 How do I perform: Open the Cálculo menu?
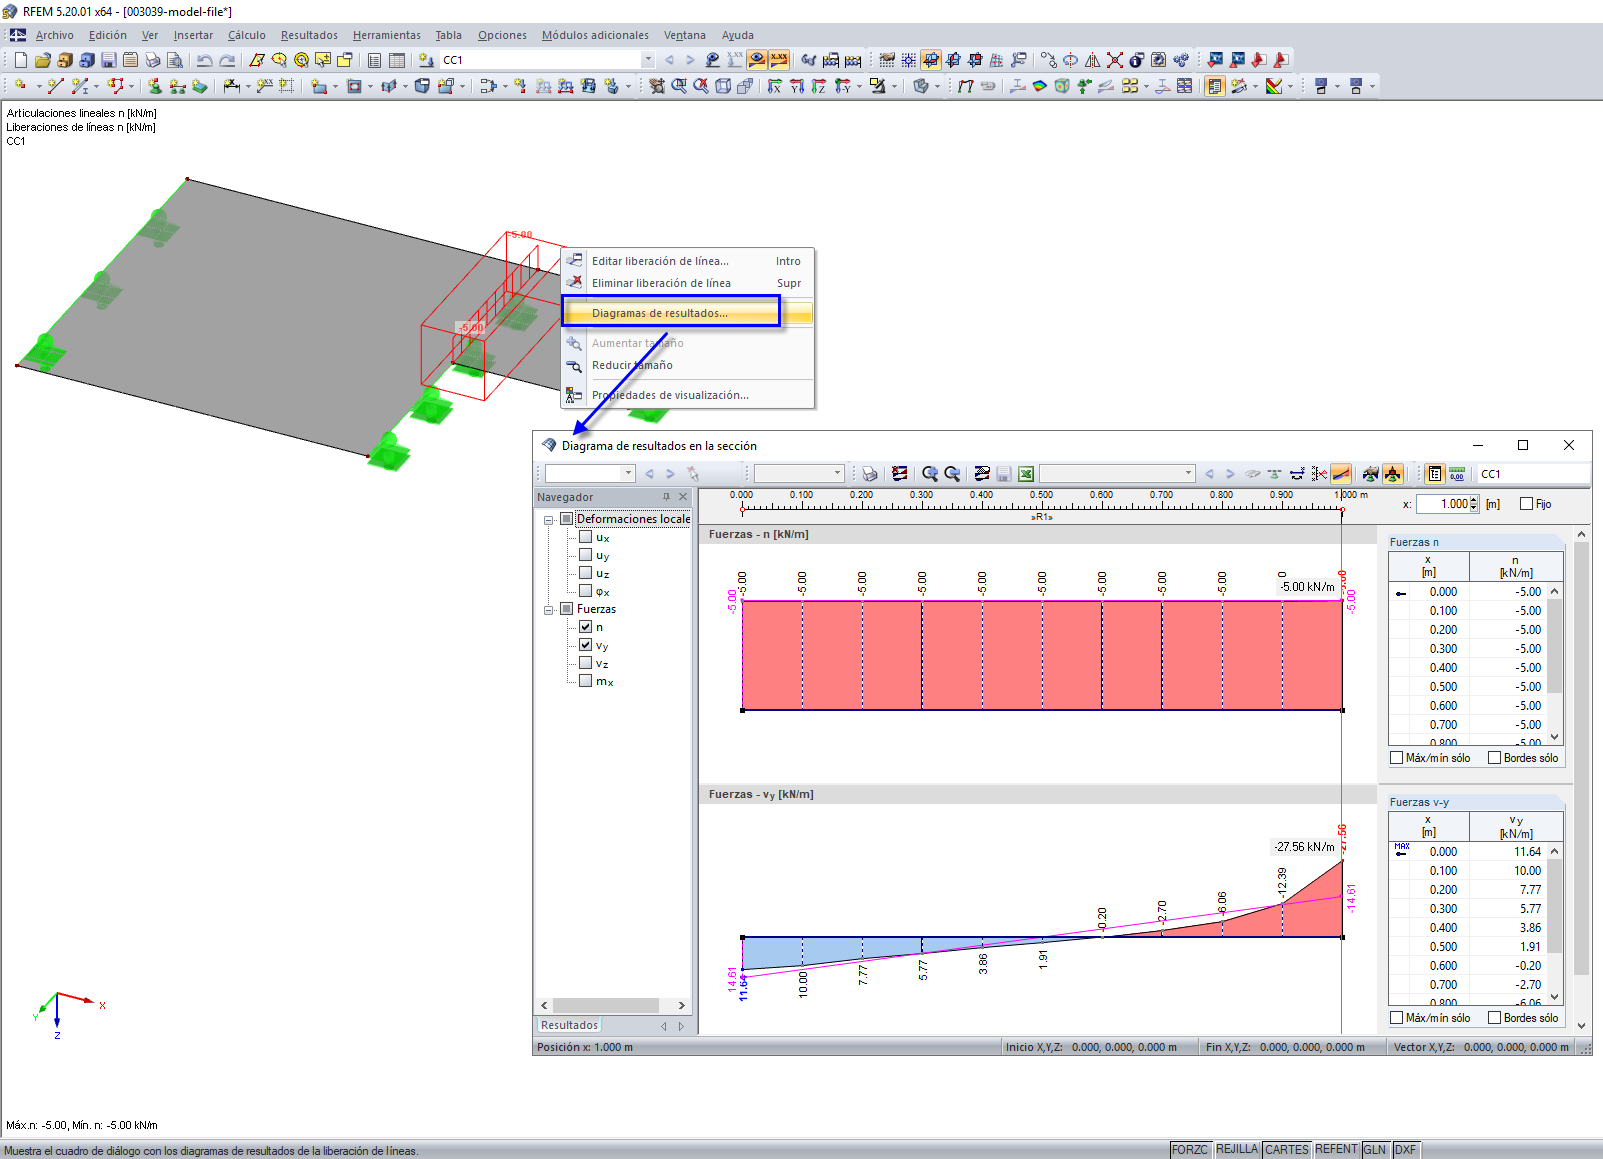pos(247,35)
